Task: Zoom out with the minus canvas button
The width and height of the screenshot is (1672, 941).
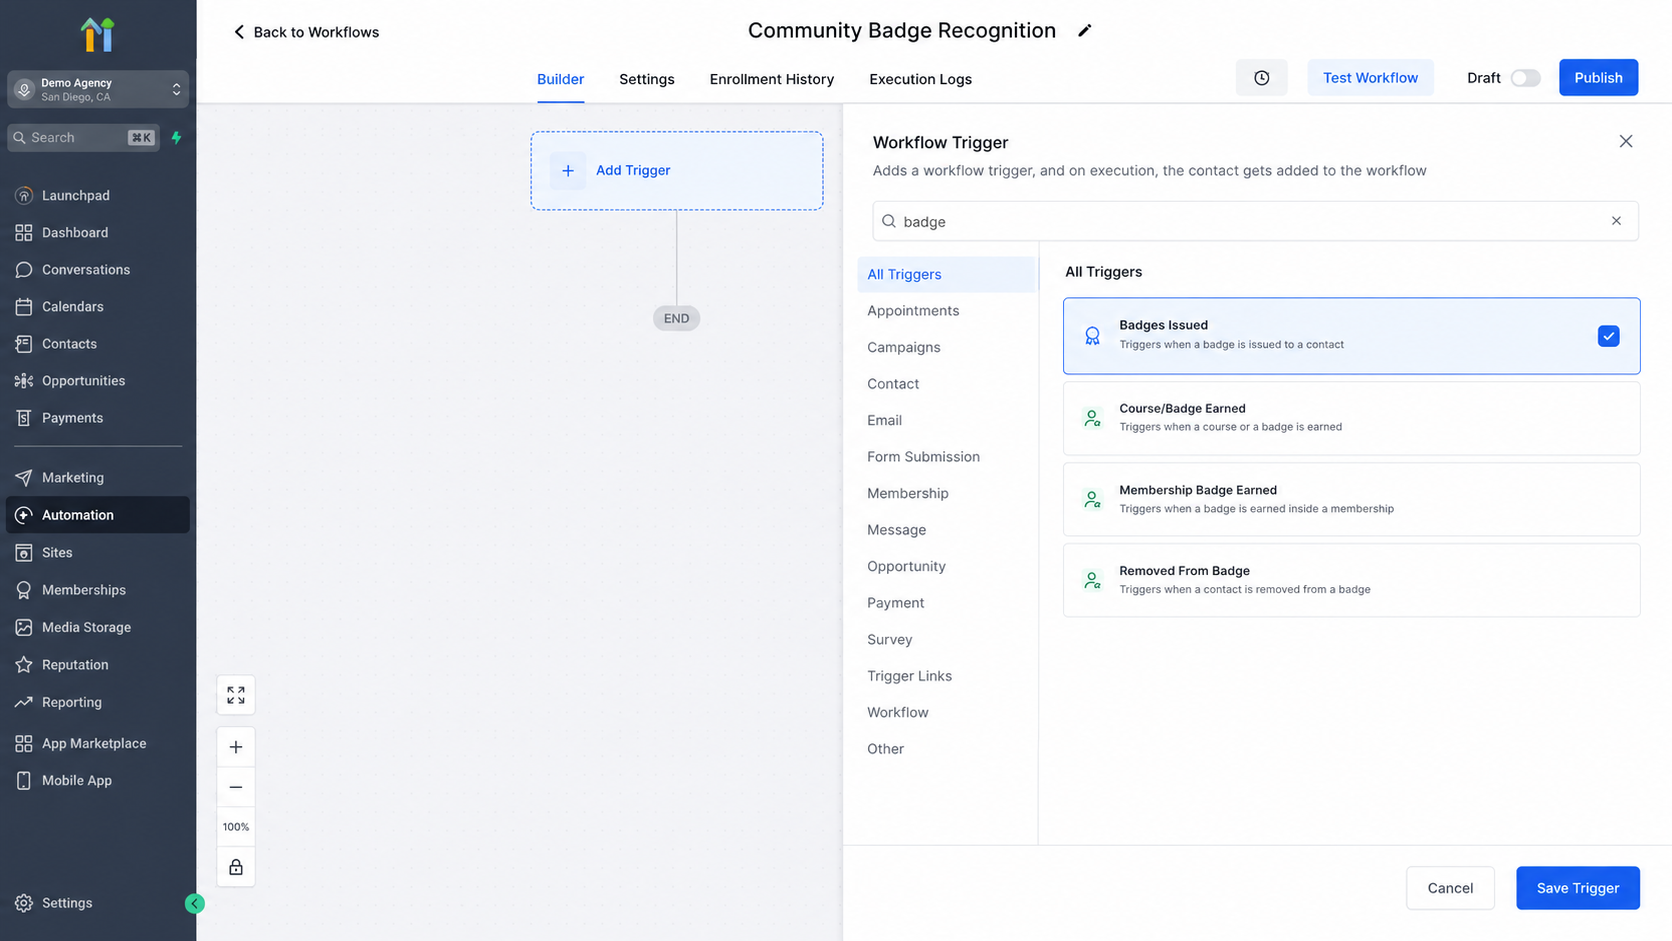Action: click(x=236, y=787)
